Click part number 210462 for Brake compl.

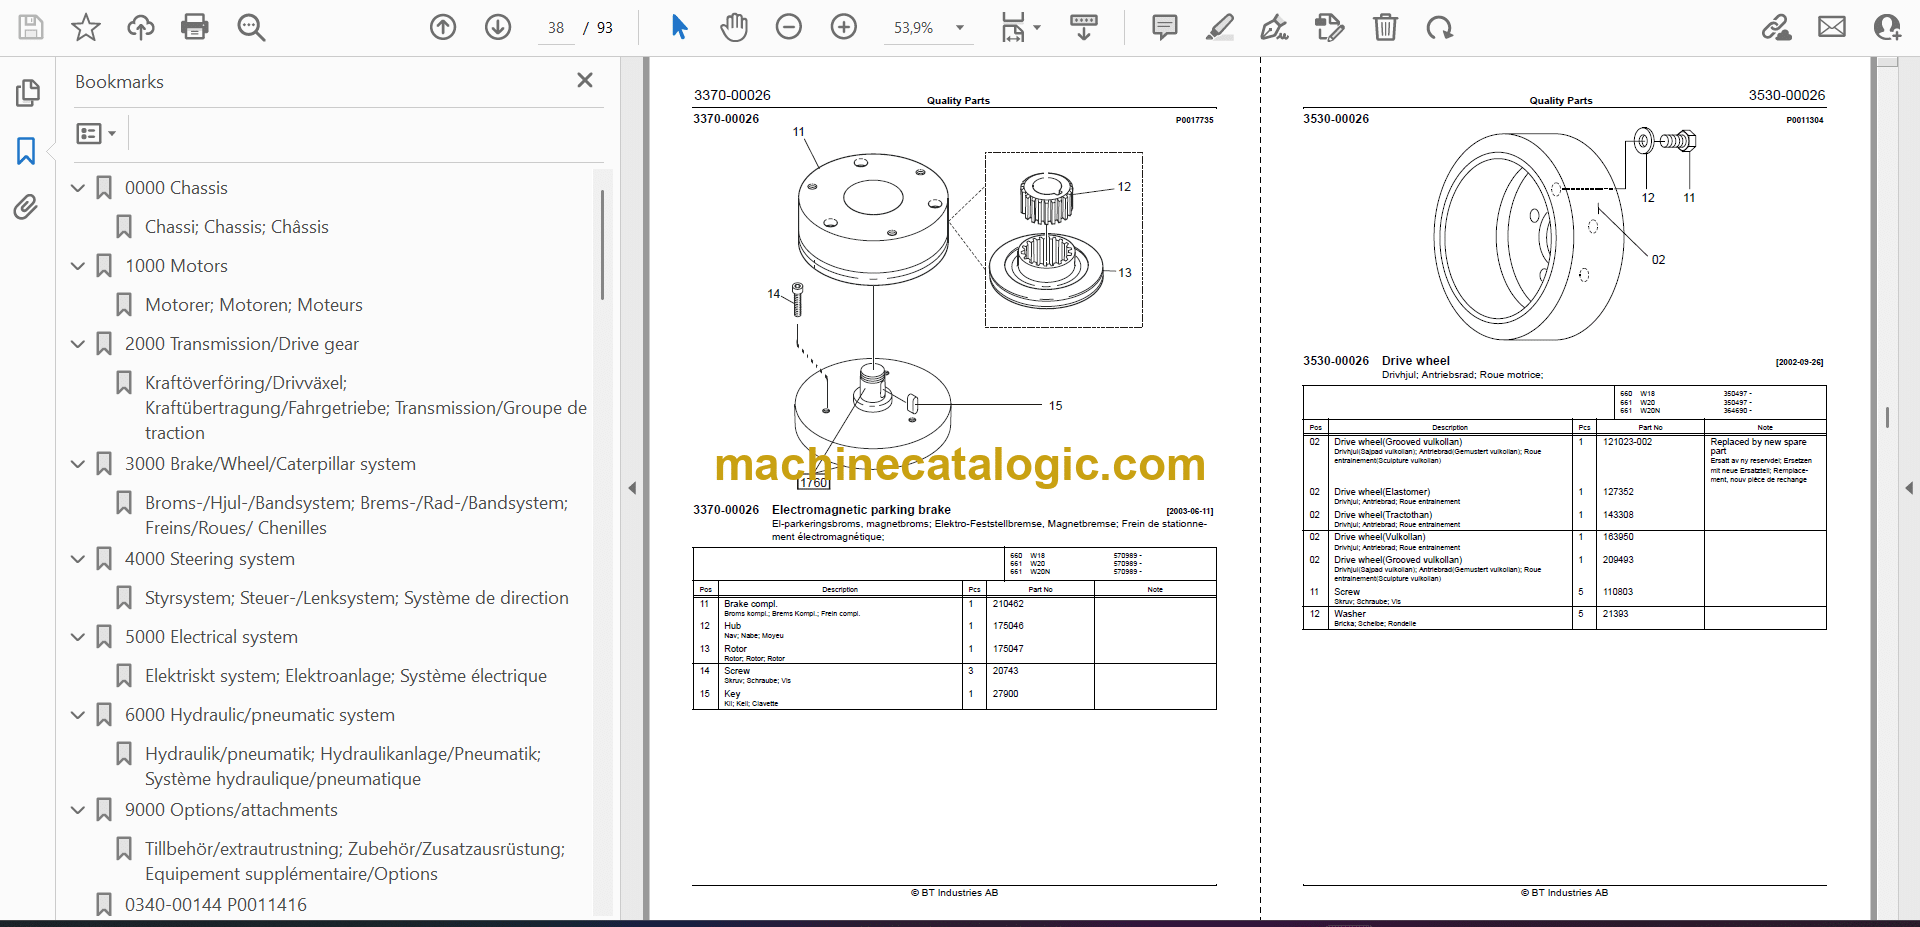click(x=1008, y=604)
